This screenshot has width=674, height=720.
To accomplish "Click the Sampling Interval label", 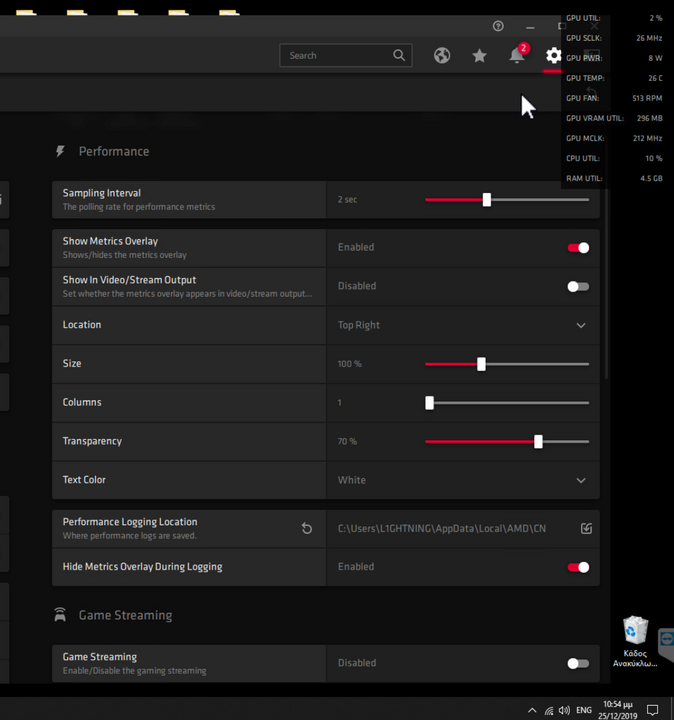I will click(x=102, y=193).
